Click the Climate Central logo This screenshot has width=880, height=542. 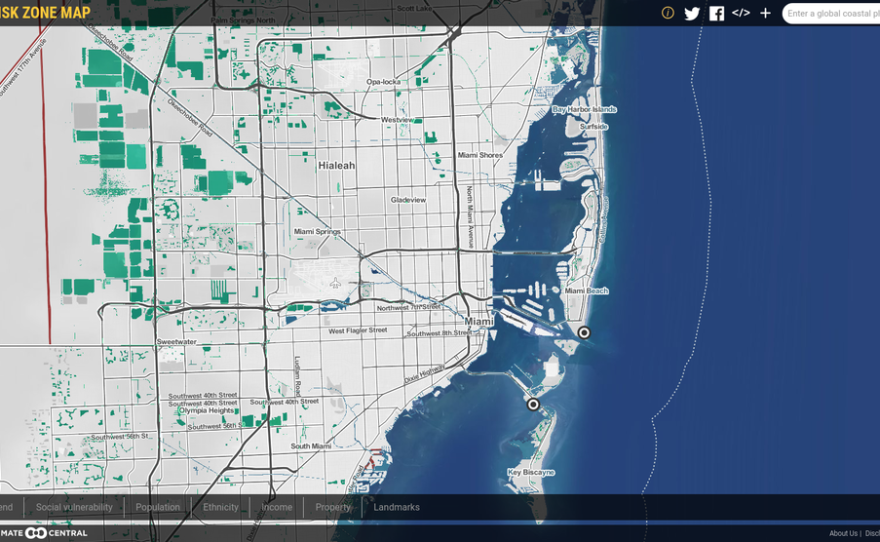[44, 533]
